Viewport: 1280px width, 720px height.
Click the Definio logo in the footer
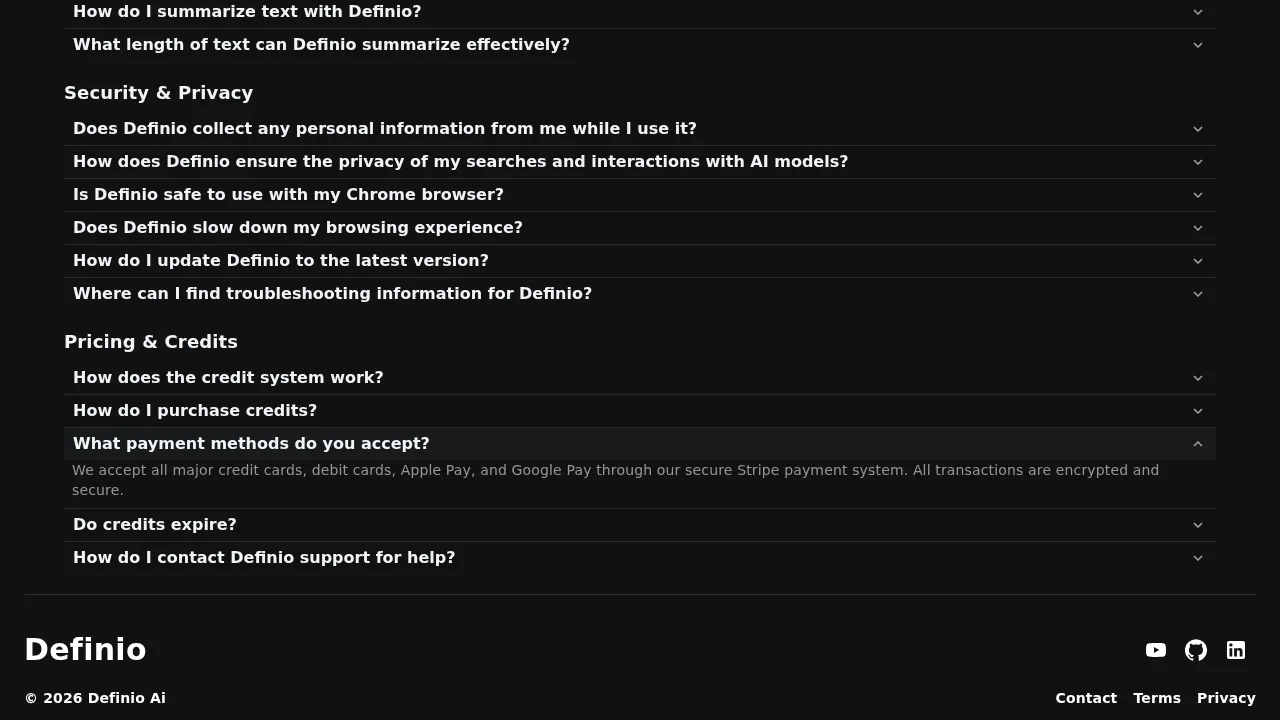point(85,649)
